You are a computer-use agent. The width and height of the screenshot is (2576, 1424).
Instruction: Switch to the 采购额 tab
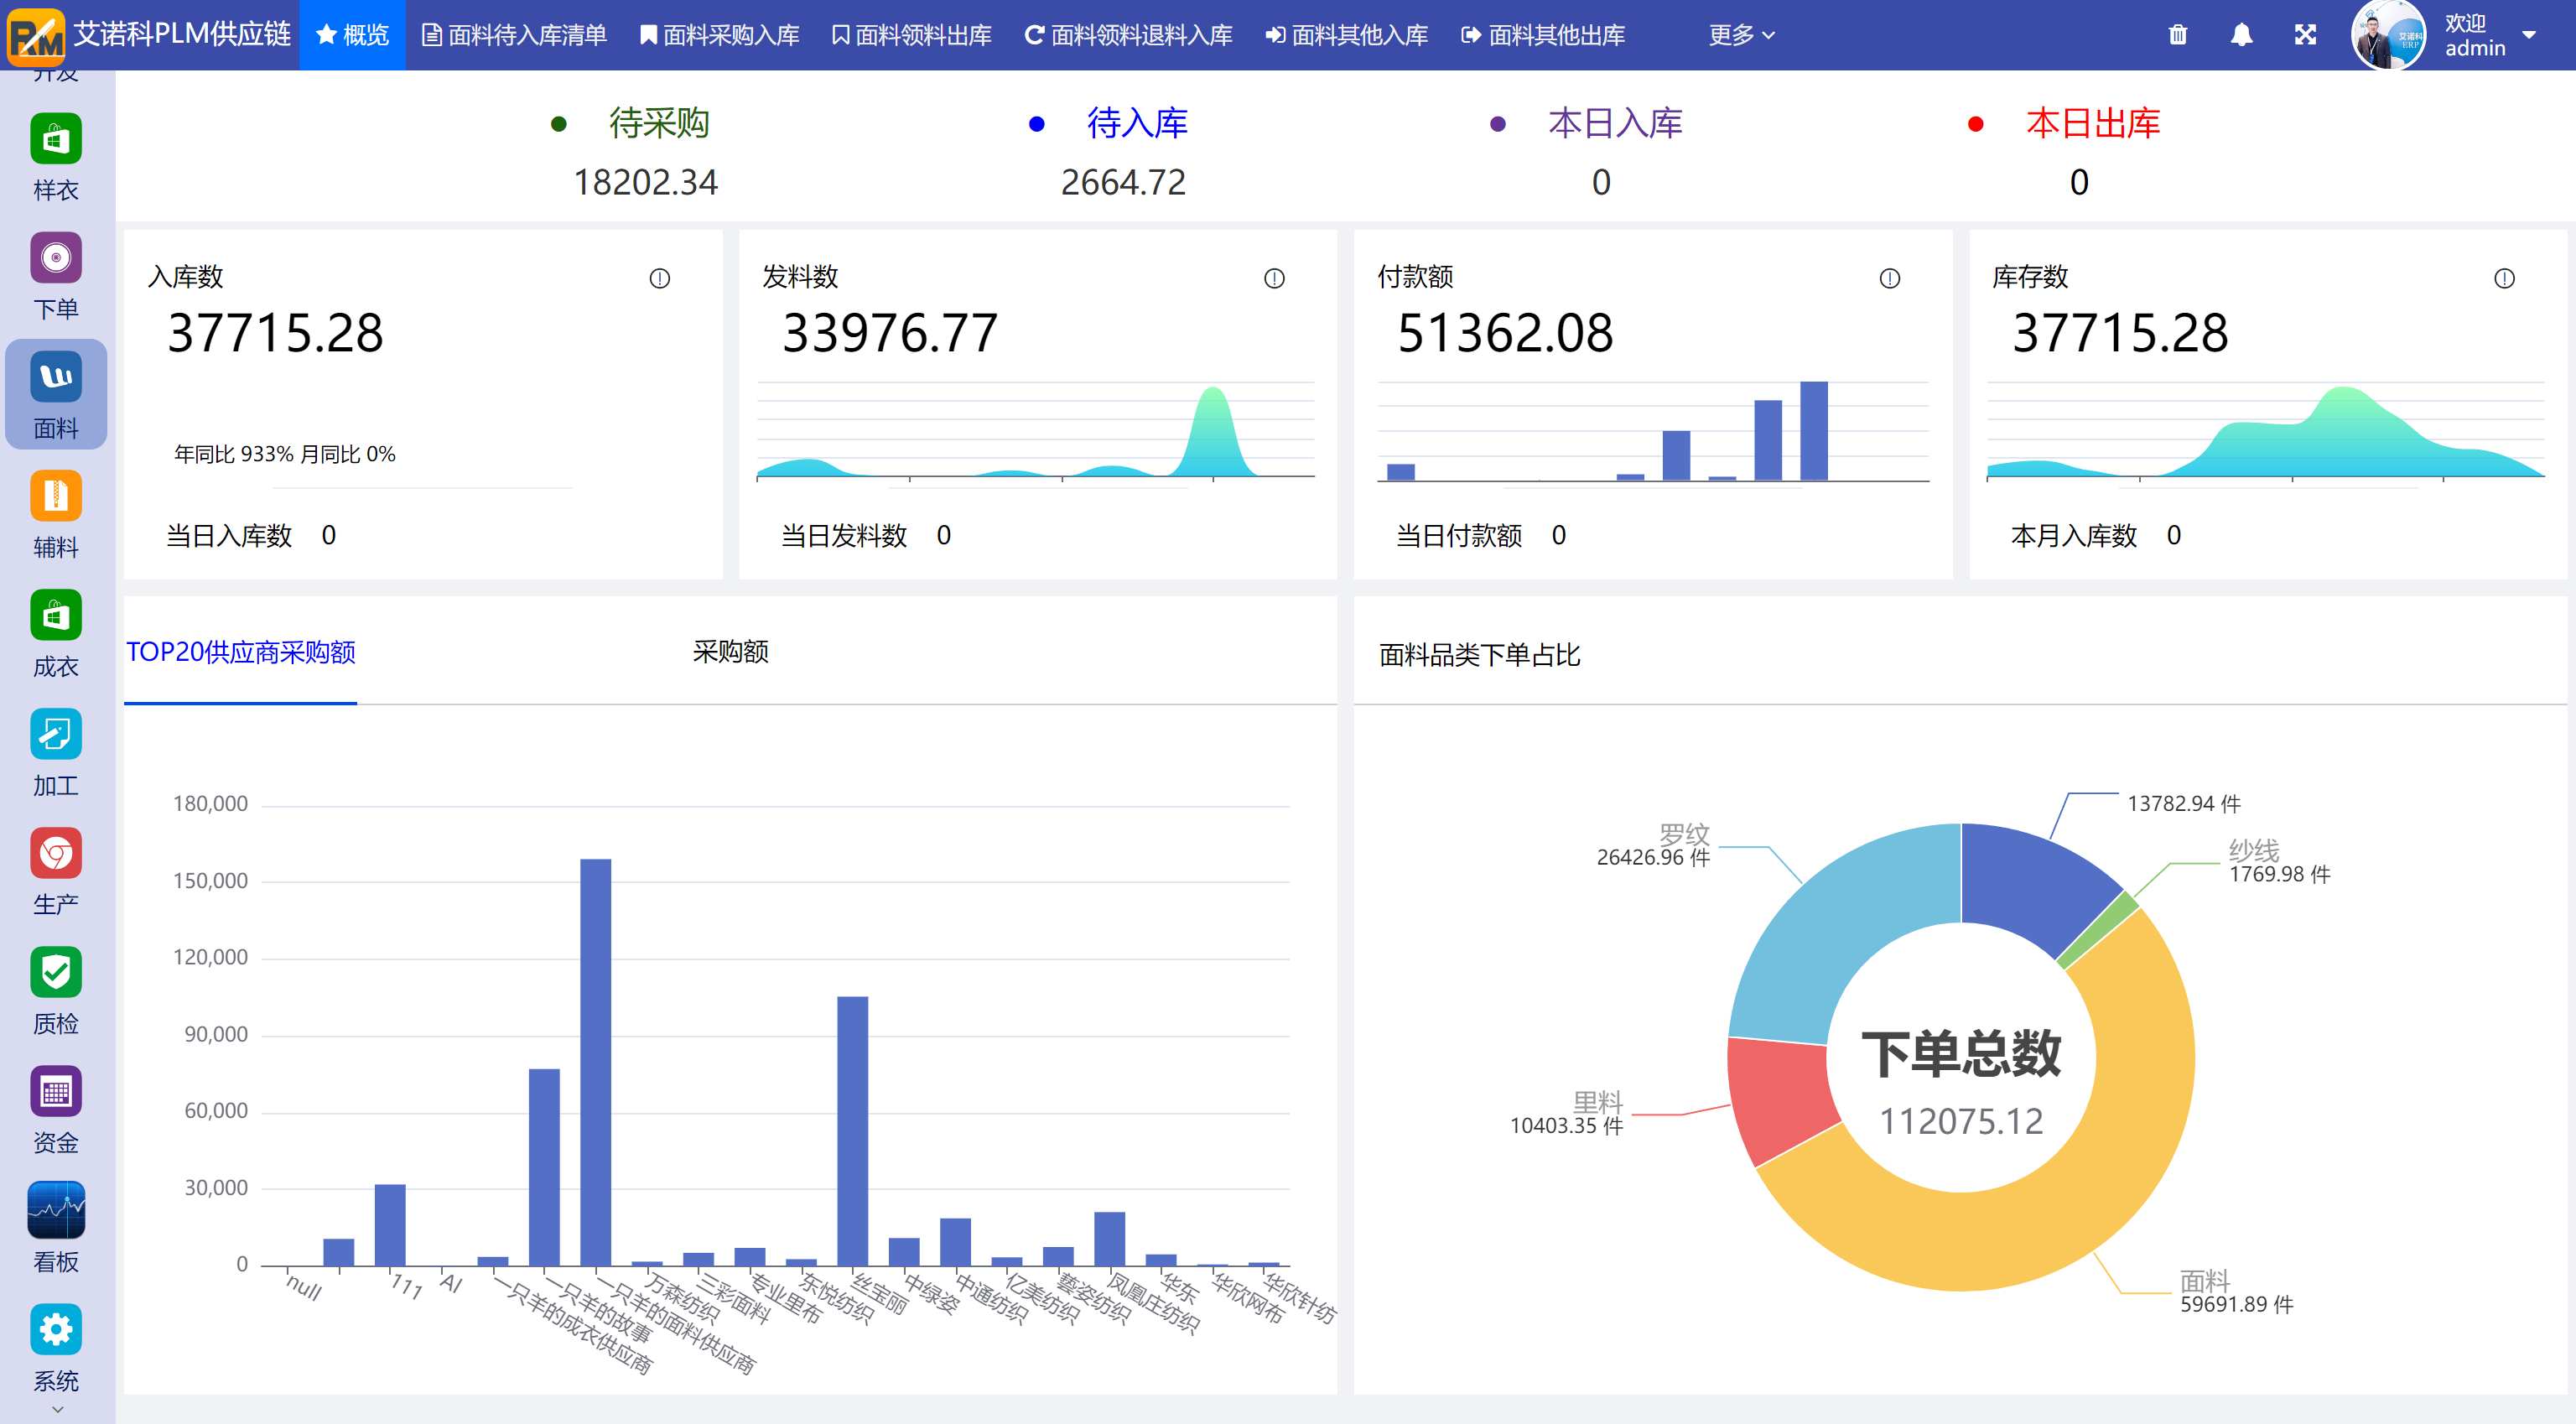pos(730,652)
